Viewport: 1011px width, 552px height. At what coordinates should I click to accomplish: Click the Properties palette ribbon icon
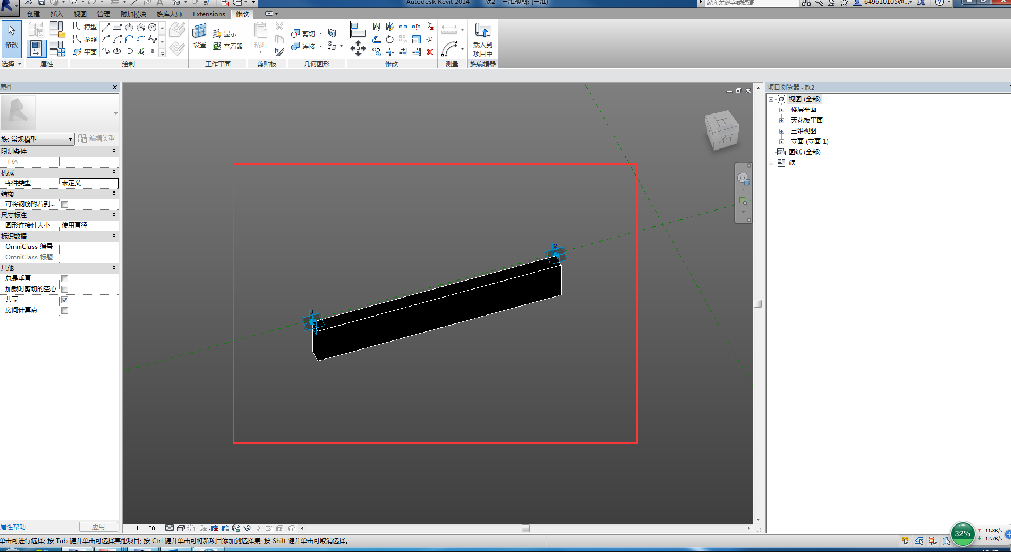tap(36, 48)
